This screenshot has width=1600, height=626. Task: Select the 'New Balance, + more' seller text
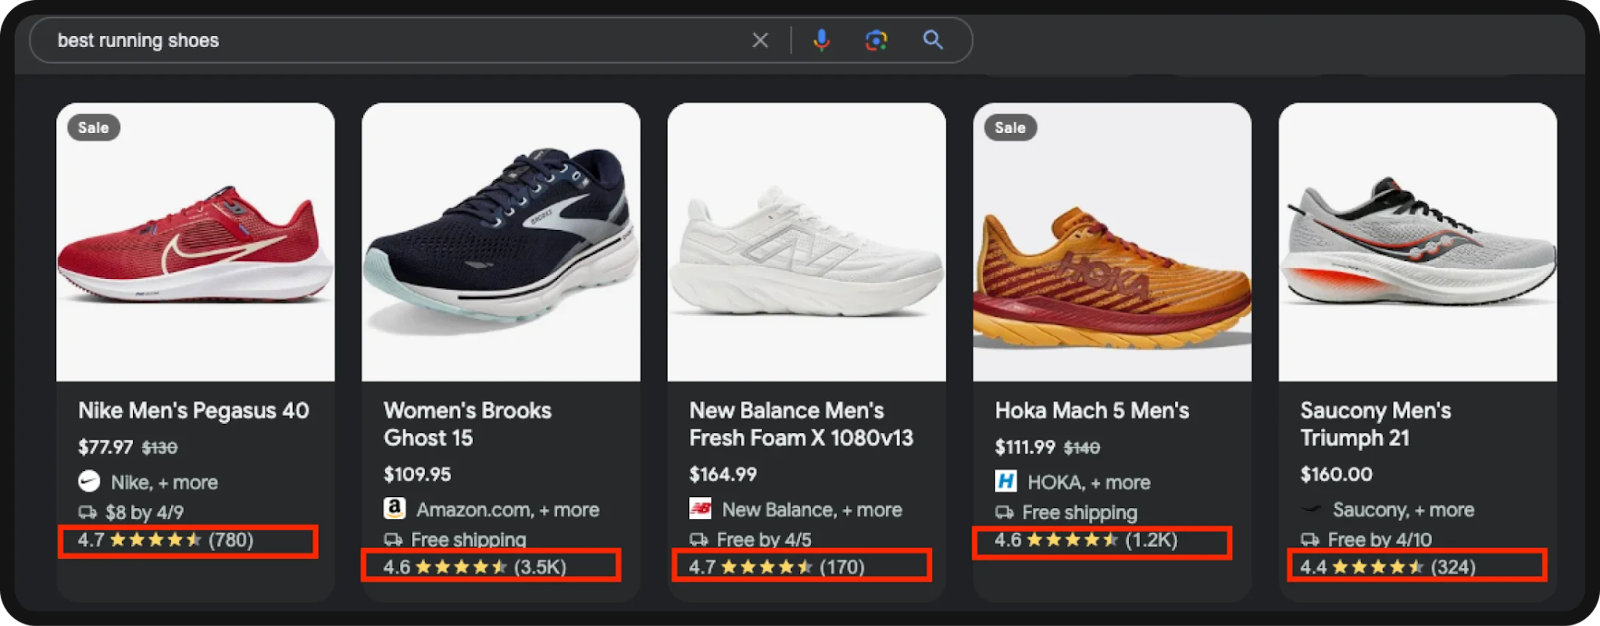[x=812, y=509]
